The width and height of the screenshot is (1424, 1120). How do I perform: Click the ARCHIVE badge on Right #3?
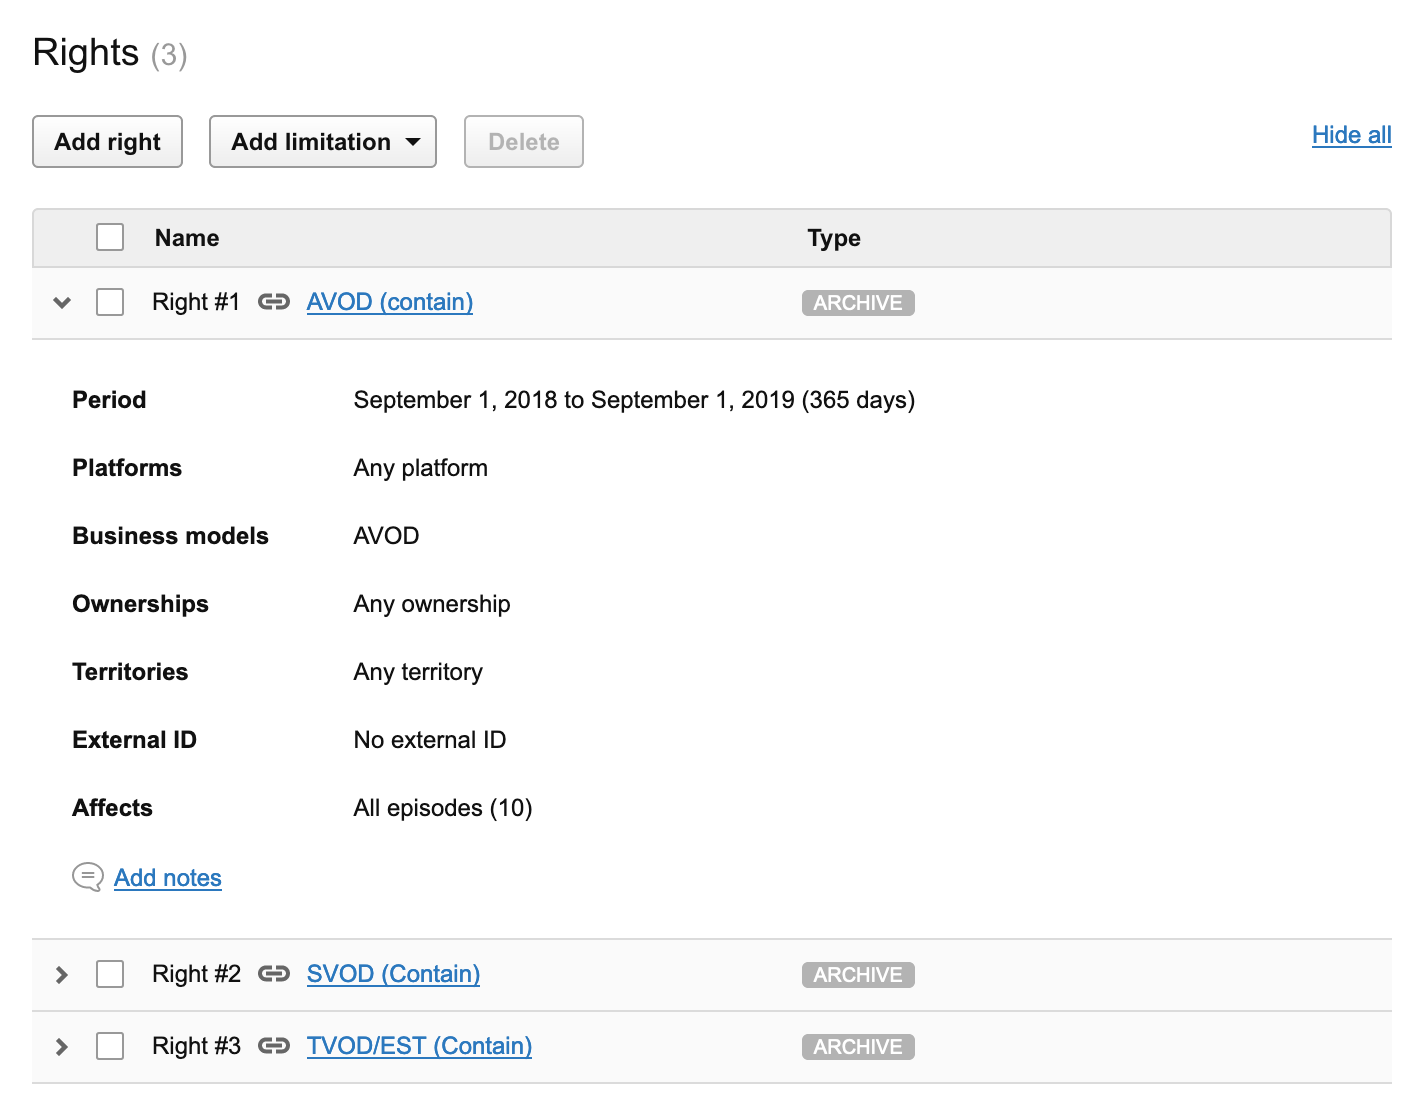coord(857,1047)
